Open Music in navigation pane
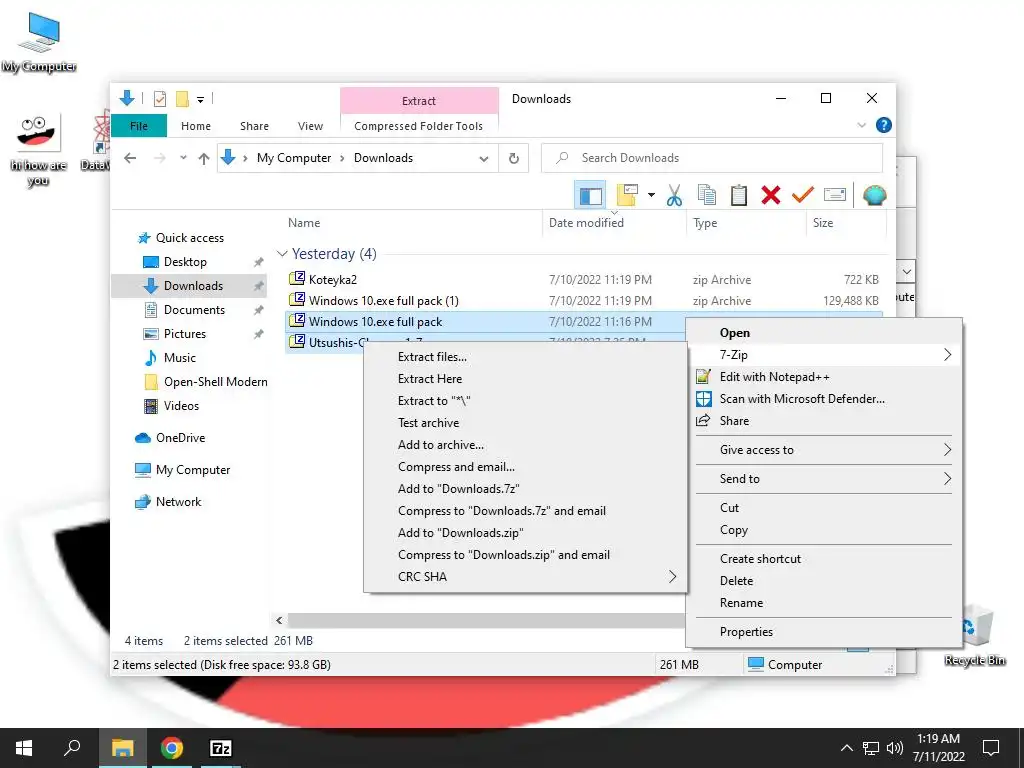 [x=180, y=358]
